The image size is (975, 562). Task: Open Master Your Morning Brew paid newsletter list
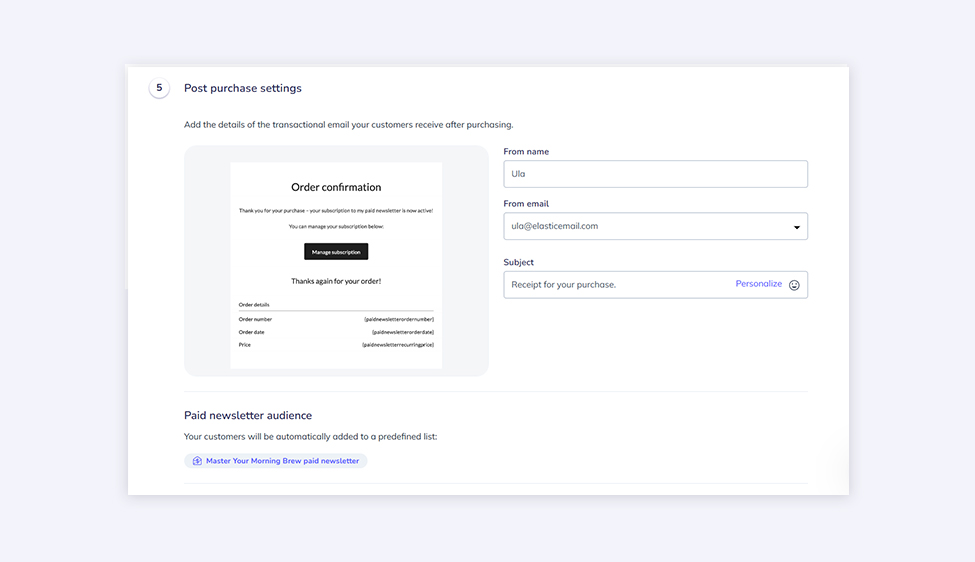click(275, 461)
